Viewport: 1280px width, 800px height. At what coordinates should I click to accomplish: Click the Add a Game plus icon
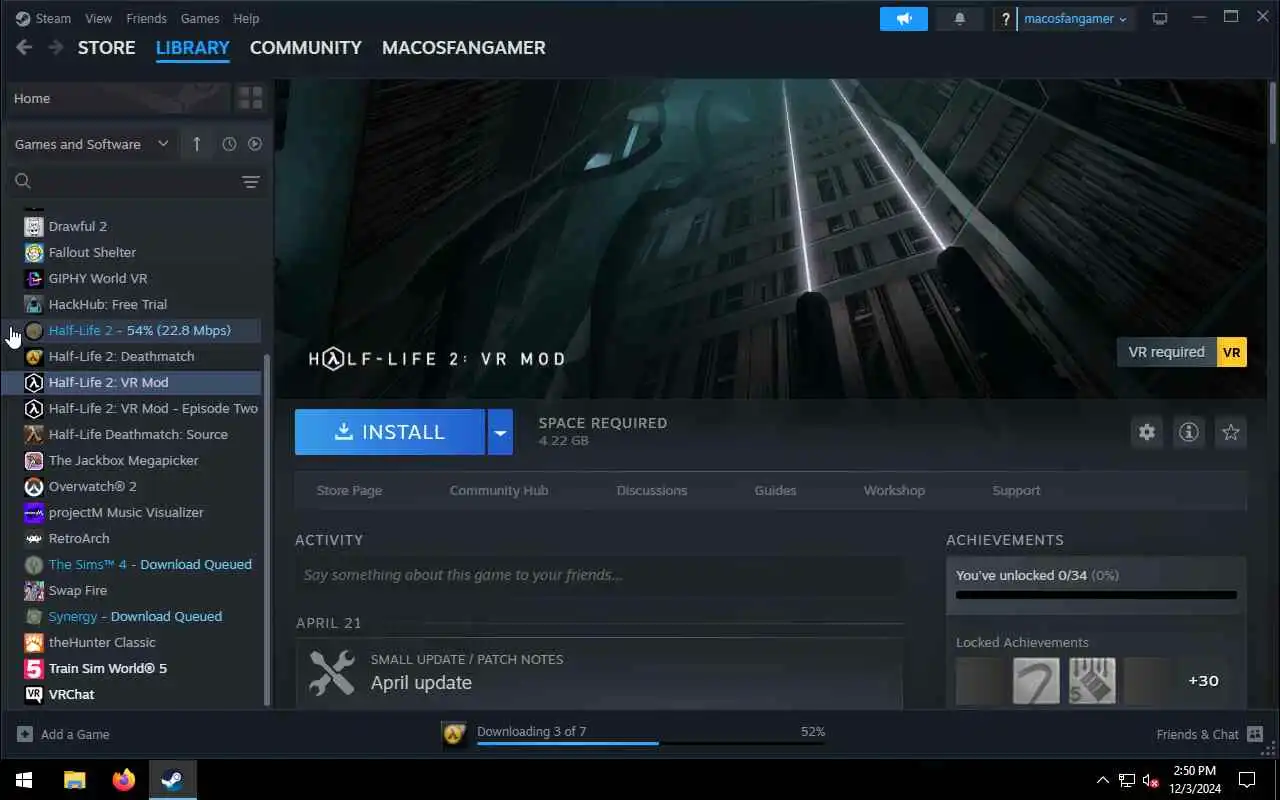coord(25,734)
